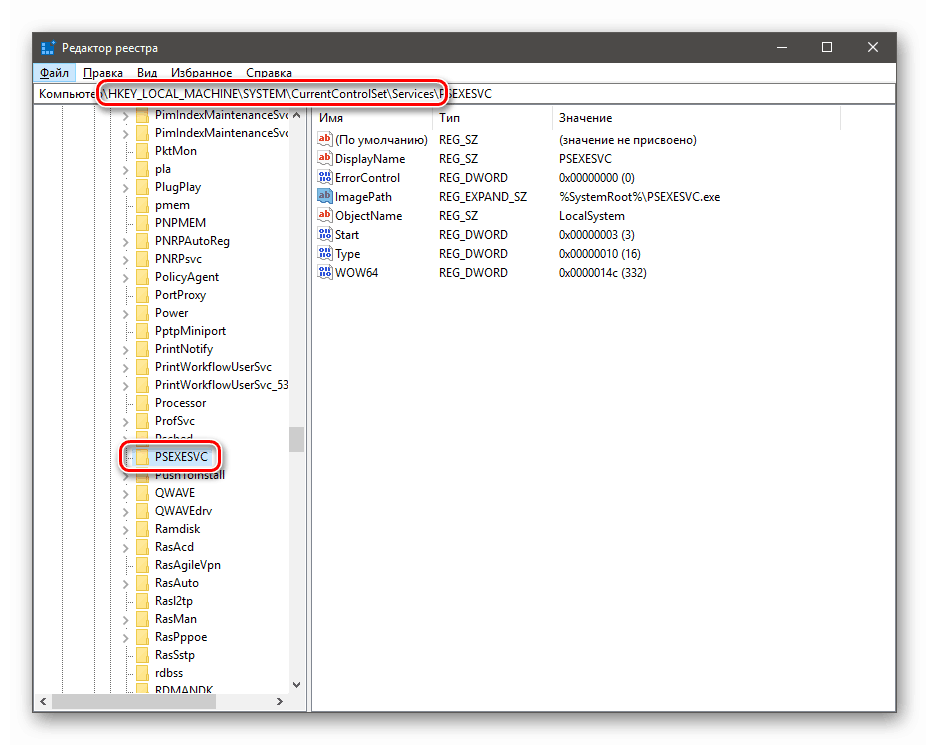Expand the RasMan tree node
The width and height of the screenshot is (929, 745).
(126, 620)
